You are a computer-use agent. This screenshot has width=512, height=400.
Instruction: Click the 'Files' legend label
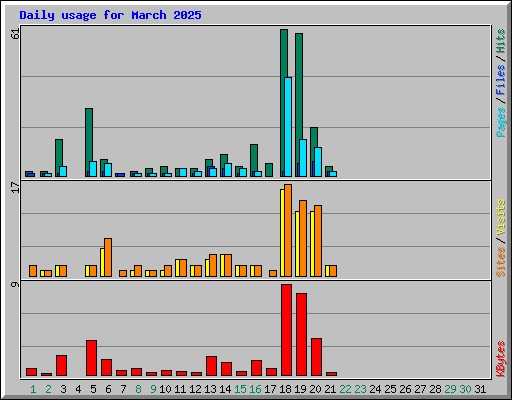pos(500,80)
